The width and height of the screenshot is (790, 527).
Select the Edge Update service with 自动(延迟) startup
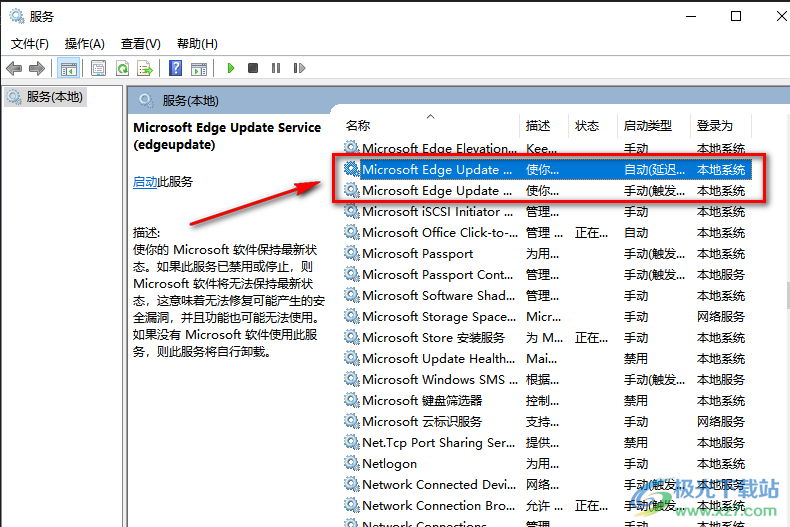coord(547,170)
